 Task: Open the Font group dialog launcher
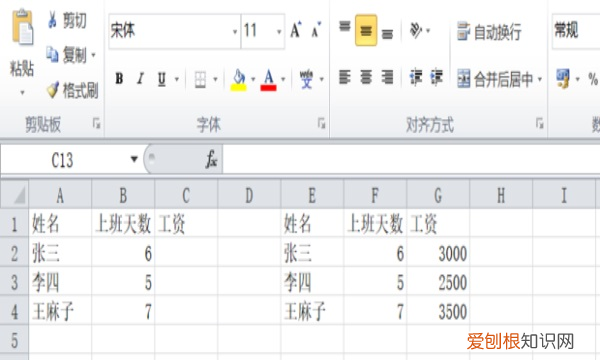[321, 123]
